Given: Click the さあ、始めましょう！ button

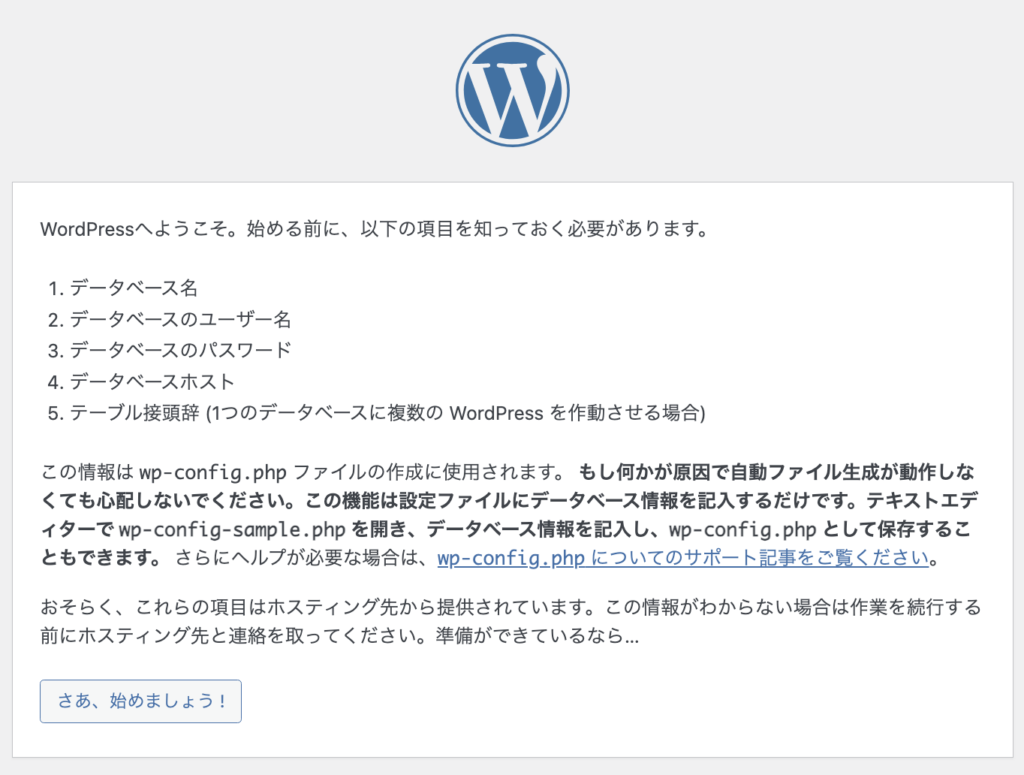Looking at the screenshot, I should (x=140, y=701).
